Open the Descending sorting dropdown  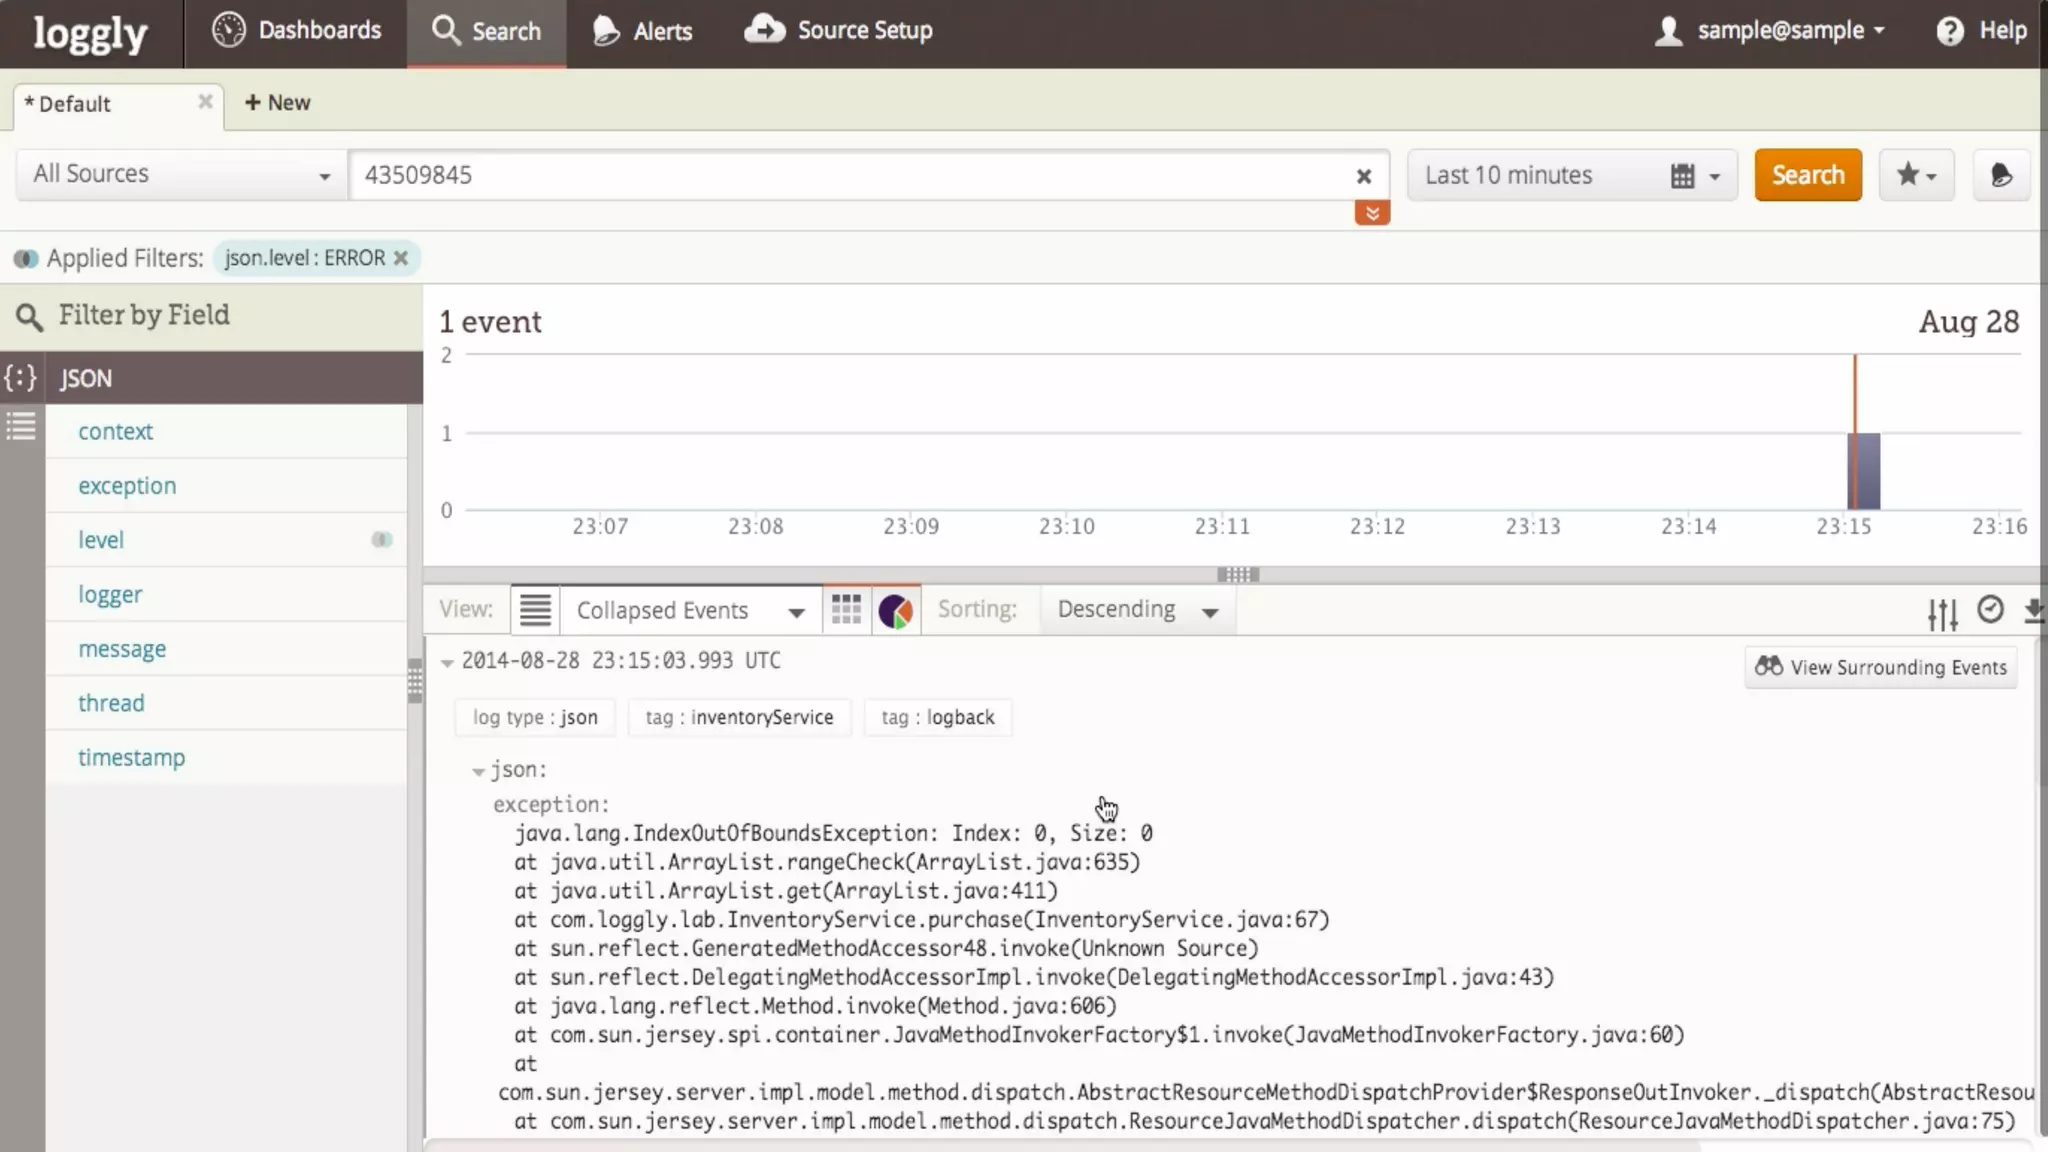[1138, 610]
